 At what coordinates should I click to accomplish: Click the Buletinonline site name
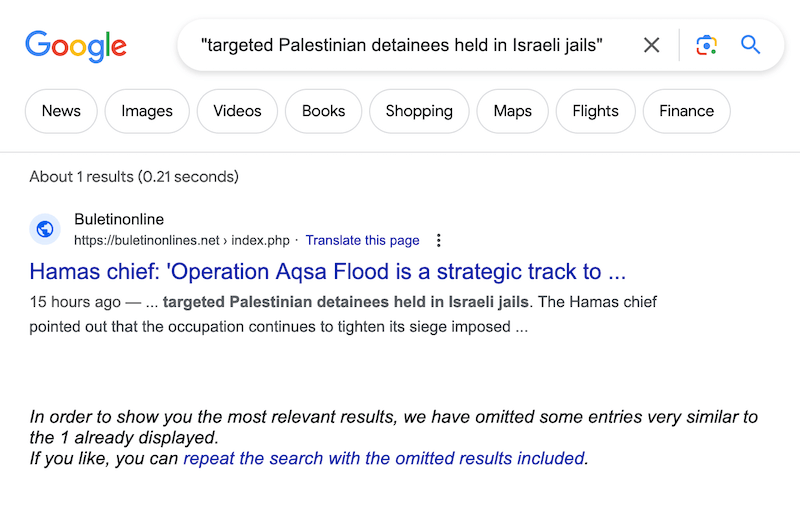[119, 219]
